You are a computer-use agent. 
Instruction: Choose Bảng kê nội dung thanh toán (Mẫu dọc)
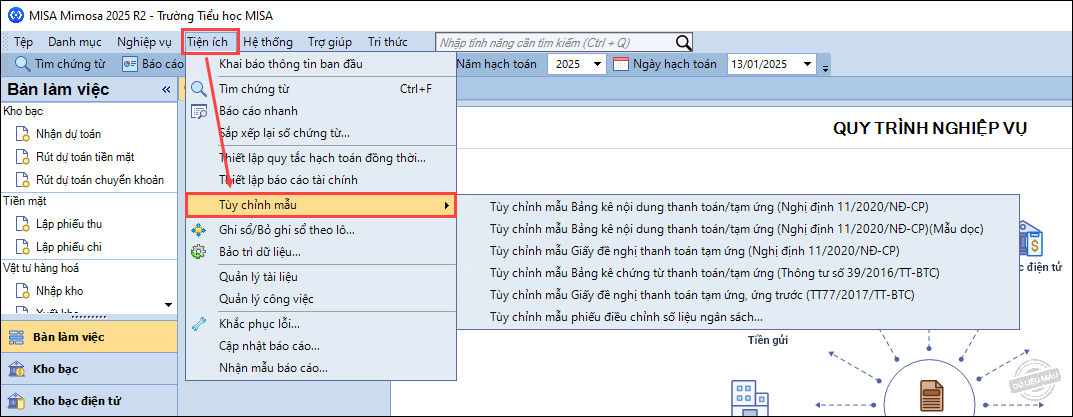tap(738, 228)
